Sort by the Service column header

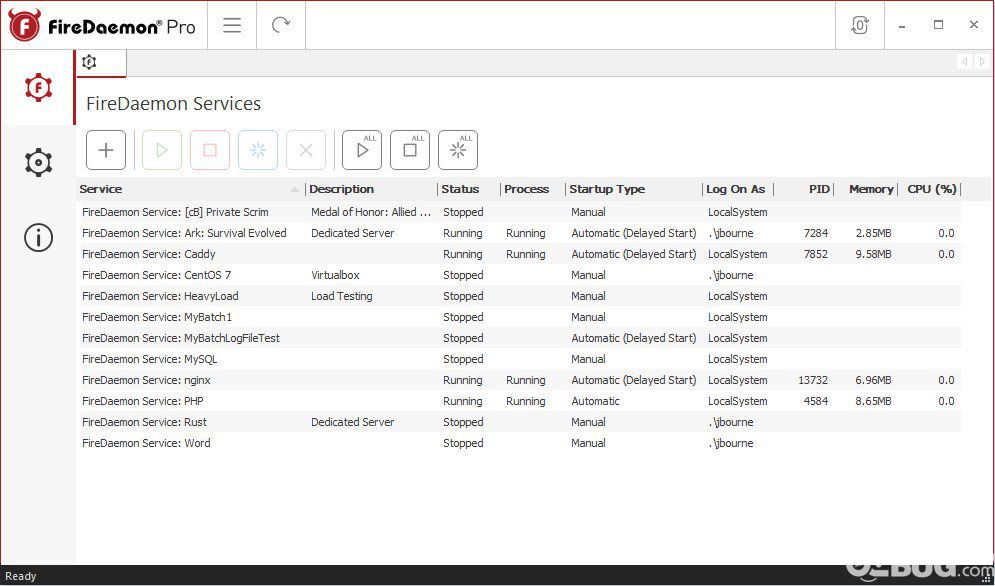[x=190, y=189]
